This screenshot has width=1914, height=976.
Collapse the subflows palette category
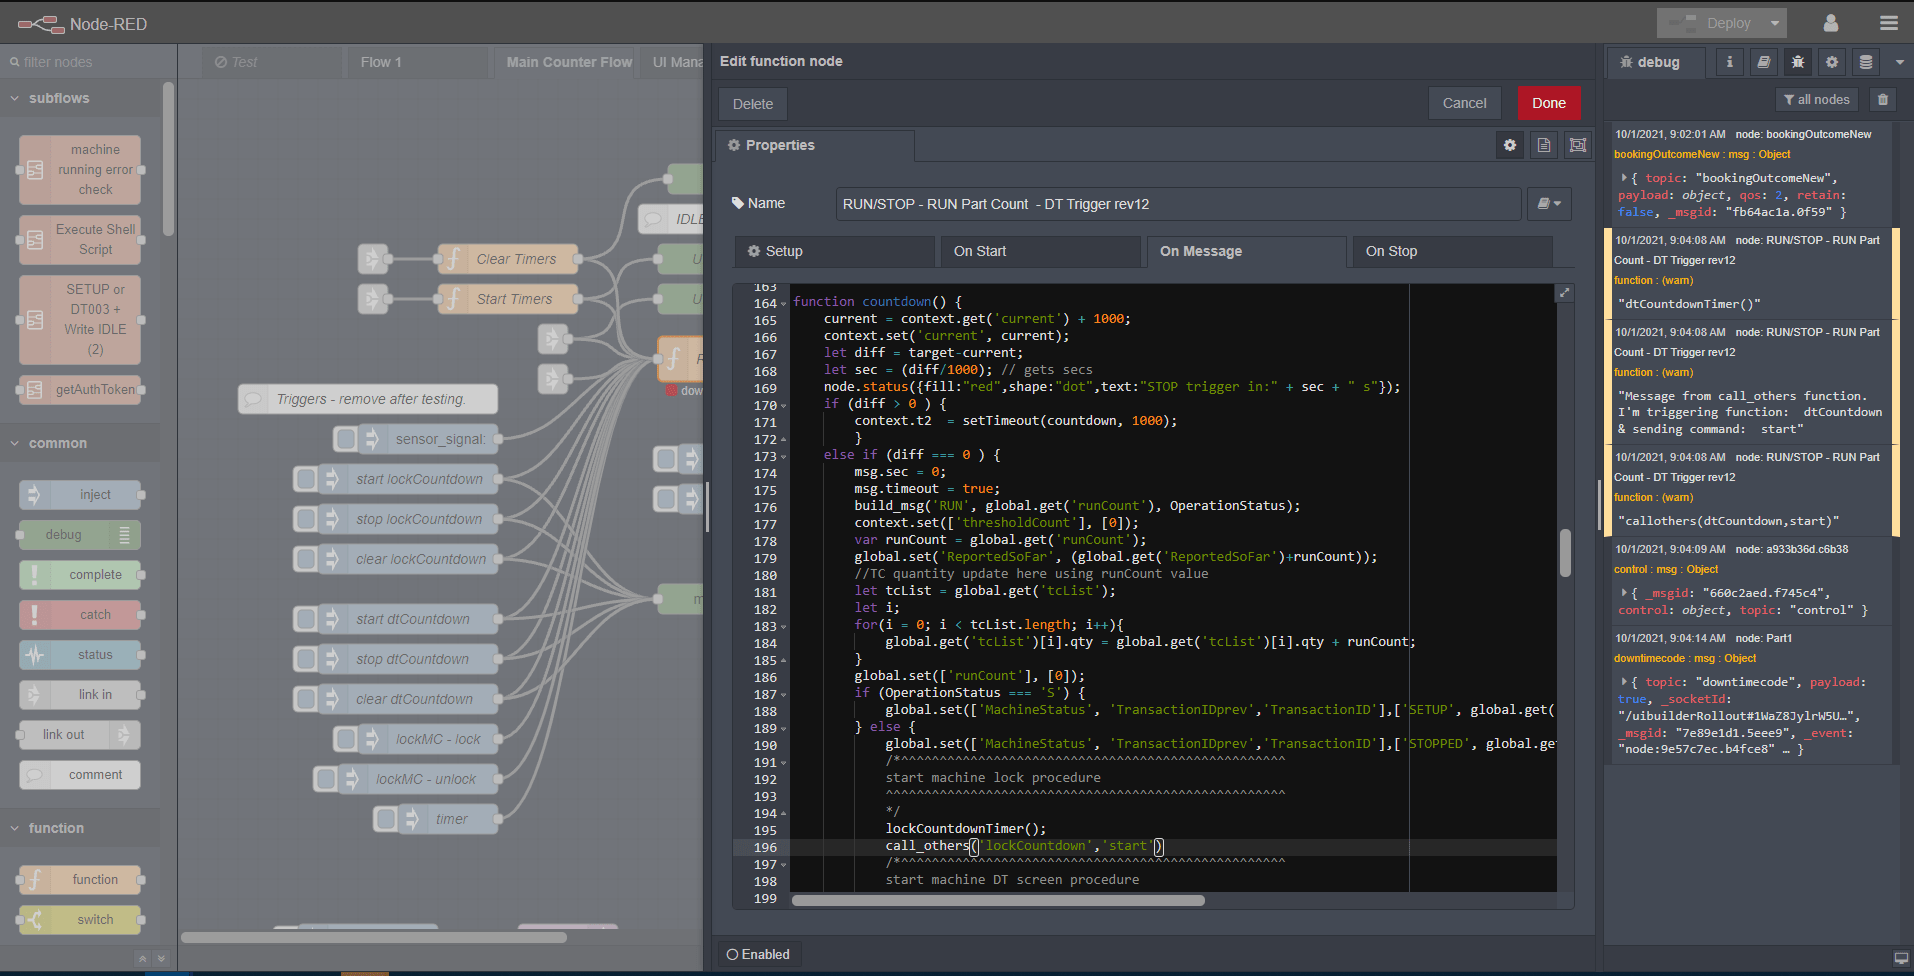[x=15, y=98]
